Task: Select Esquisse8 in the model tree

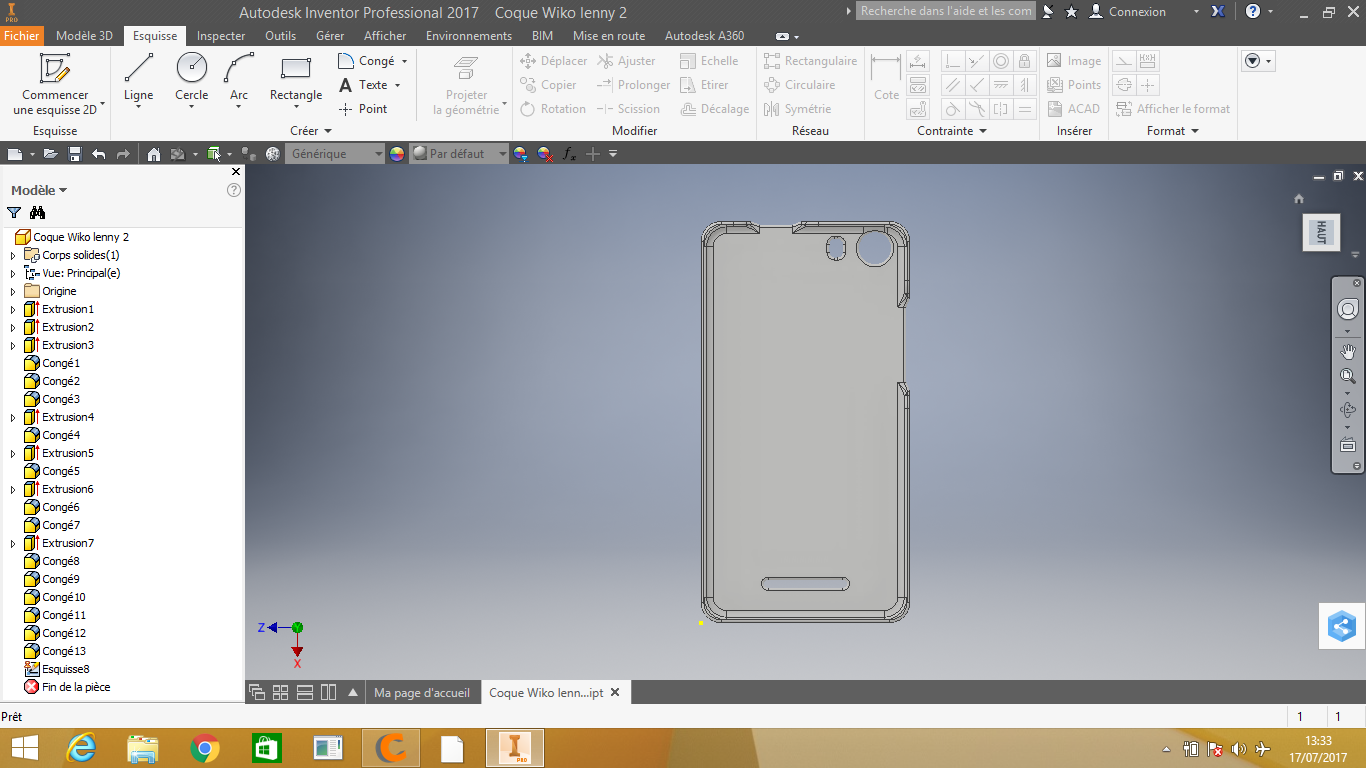Action: (56, 670)
